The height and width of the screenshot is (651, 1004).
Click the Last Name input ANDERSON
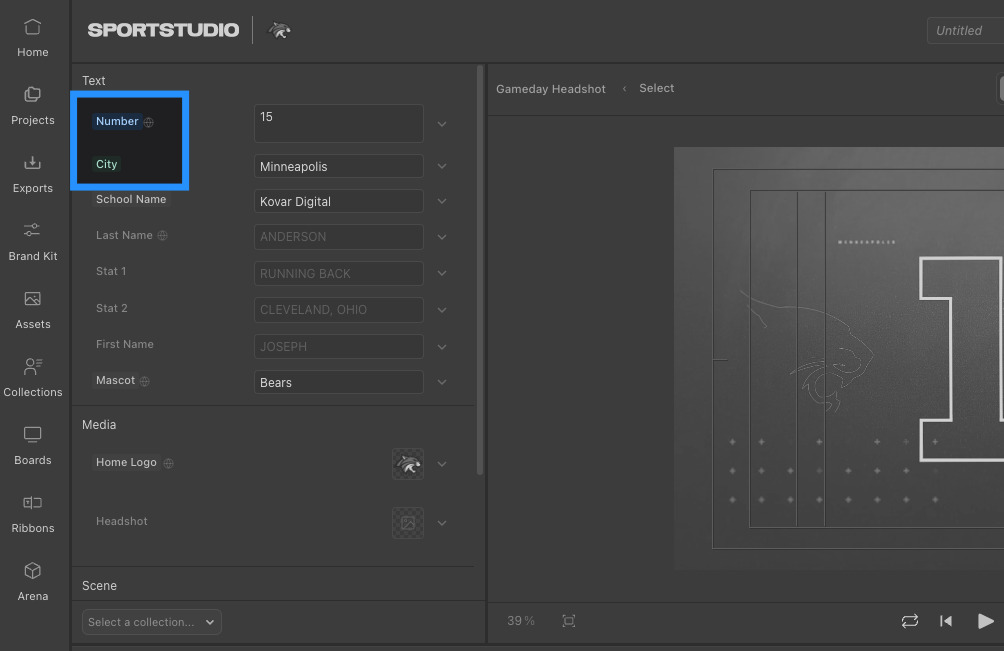click(339, 237)
